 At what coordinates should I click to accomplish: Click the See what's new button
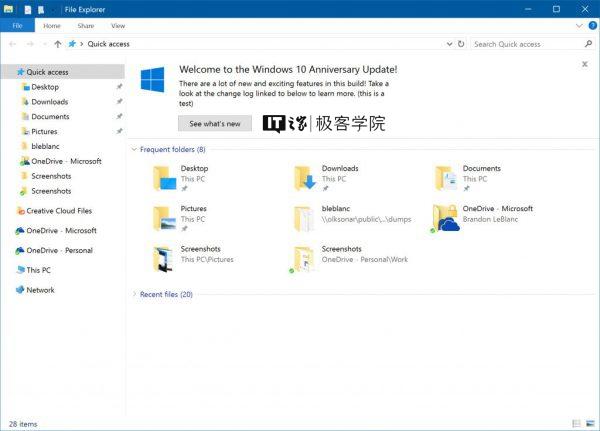coord(215,124)
